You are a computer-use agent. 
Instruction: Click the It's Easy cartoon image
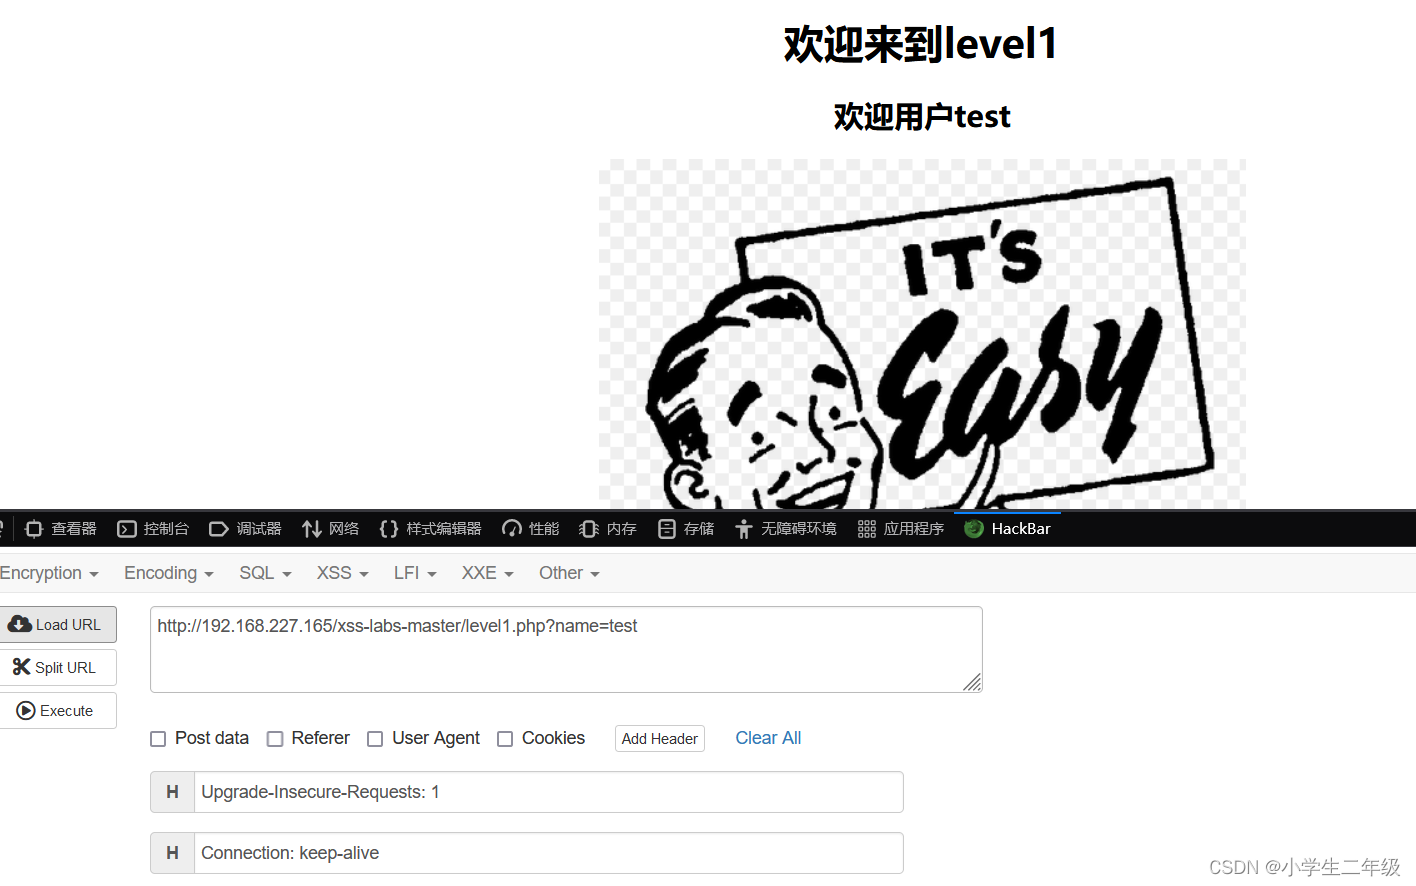922,334
